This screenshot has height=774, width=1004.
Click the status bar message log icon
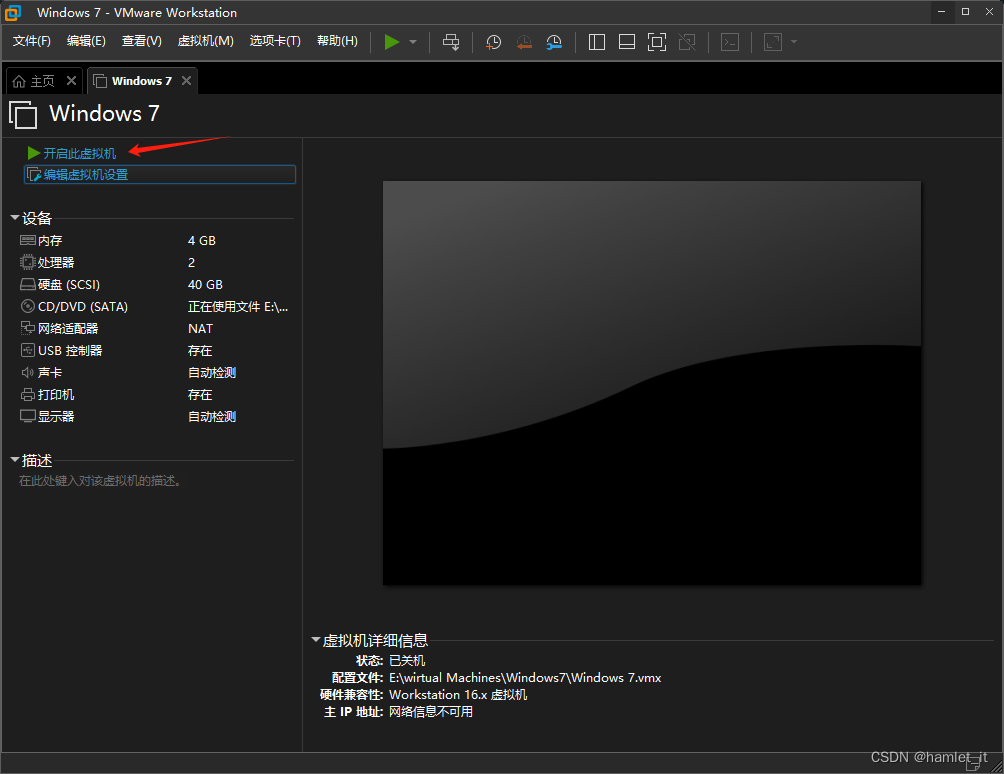pos(973,763)
